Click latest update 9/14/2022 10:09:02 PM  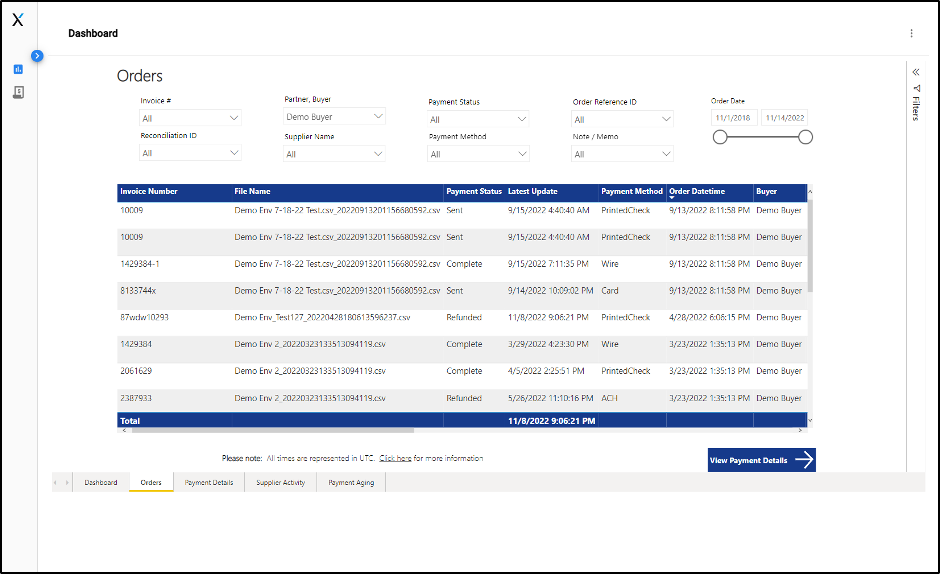[550, 290]
